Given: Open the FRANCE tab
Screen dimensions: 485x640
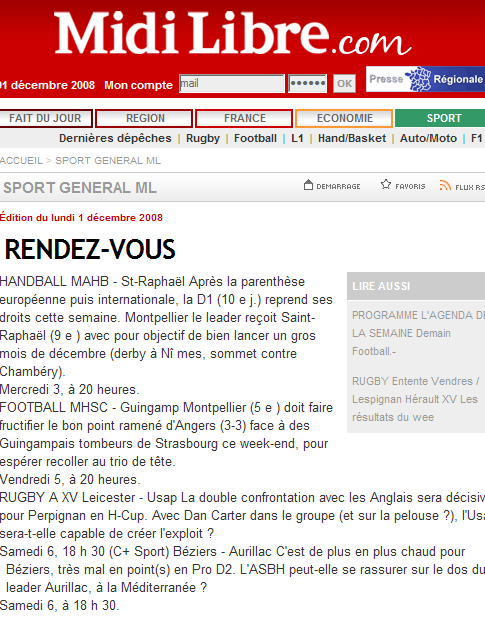Looking at the screenshot, I should [244, 118].
